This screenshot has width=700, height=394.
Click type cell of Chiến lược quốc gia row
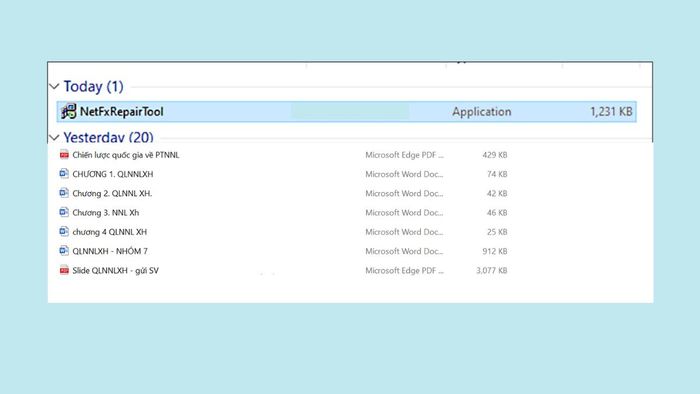click(404, 155)
